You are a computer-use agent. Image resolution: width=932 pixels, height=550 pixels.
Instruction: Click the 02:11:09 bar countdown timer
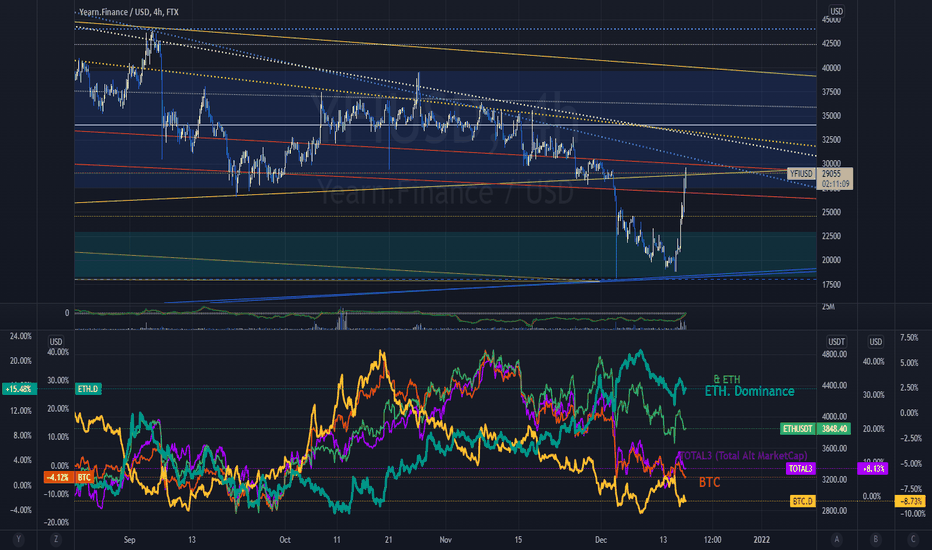click(x=835, y=184)
